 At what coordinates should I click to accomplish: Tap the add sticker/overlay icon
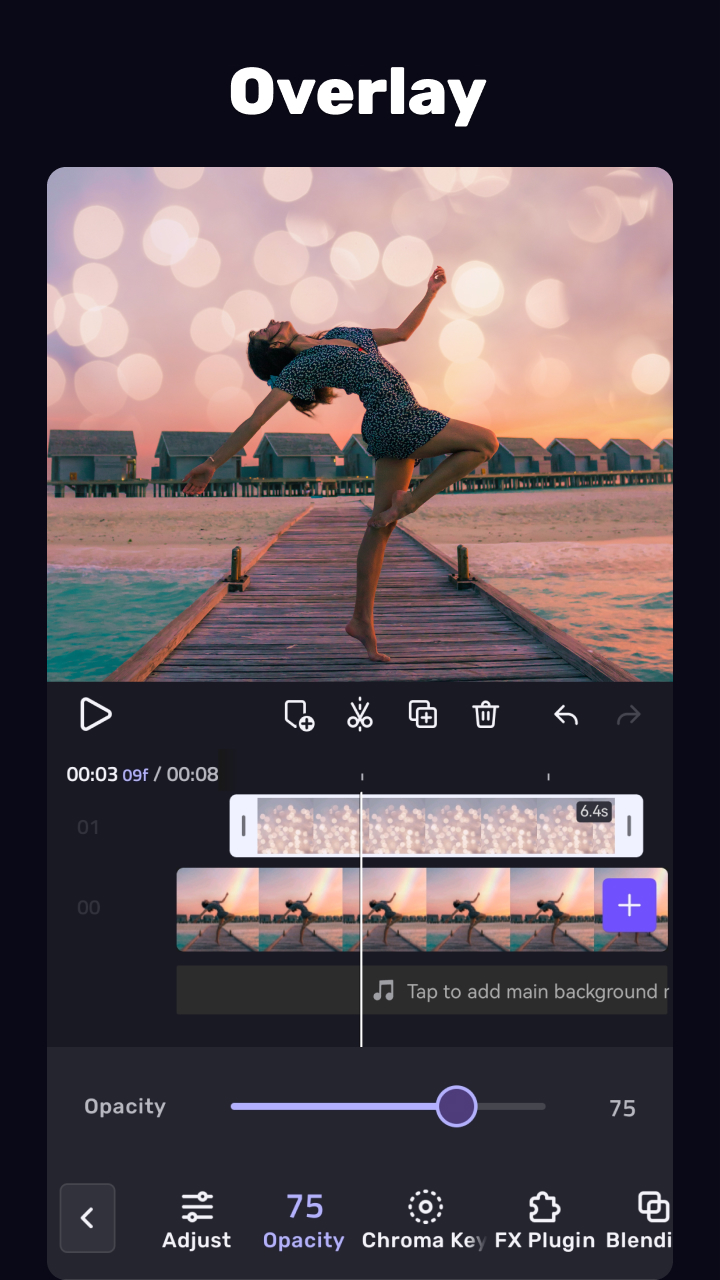(x=299, y=715)
